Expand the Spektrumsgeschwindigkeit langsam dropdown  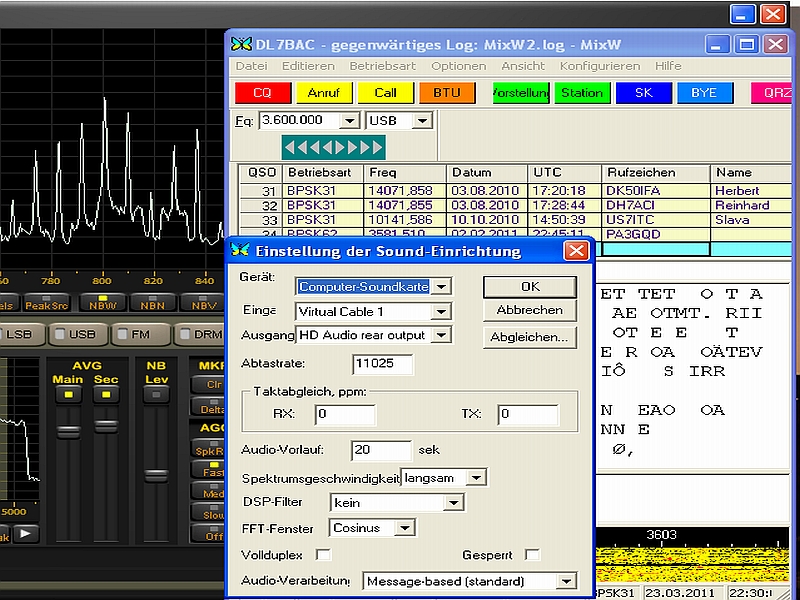pos(477,478)
